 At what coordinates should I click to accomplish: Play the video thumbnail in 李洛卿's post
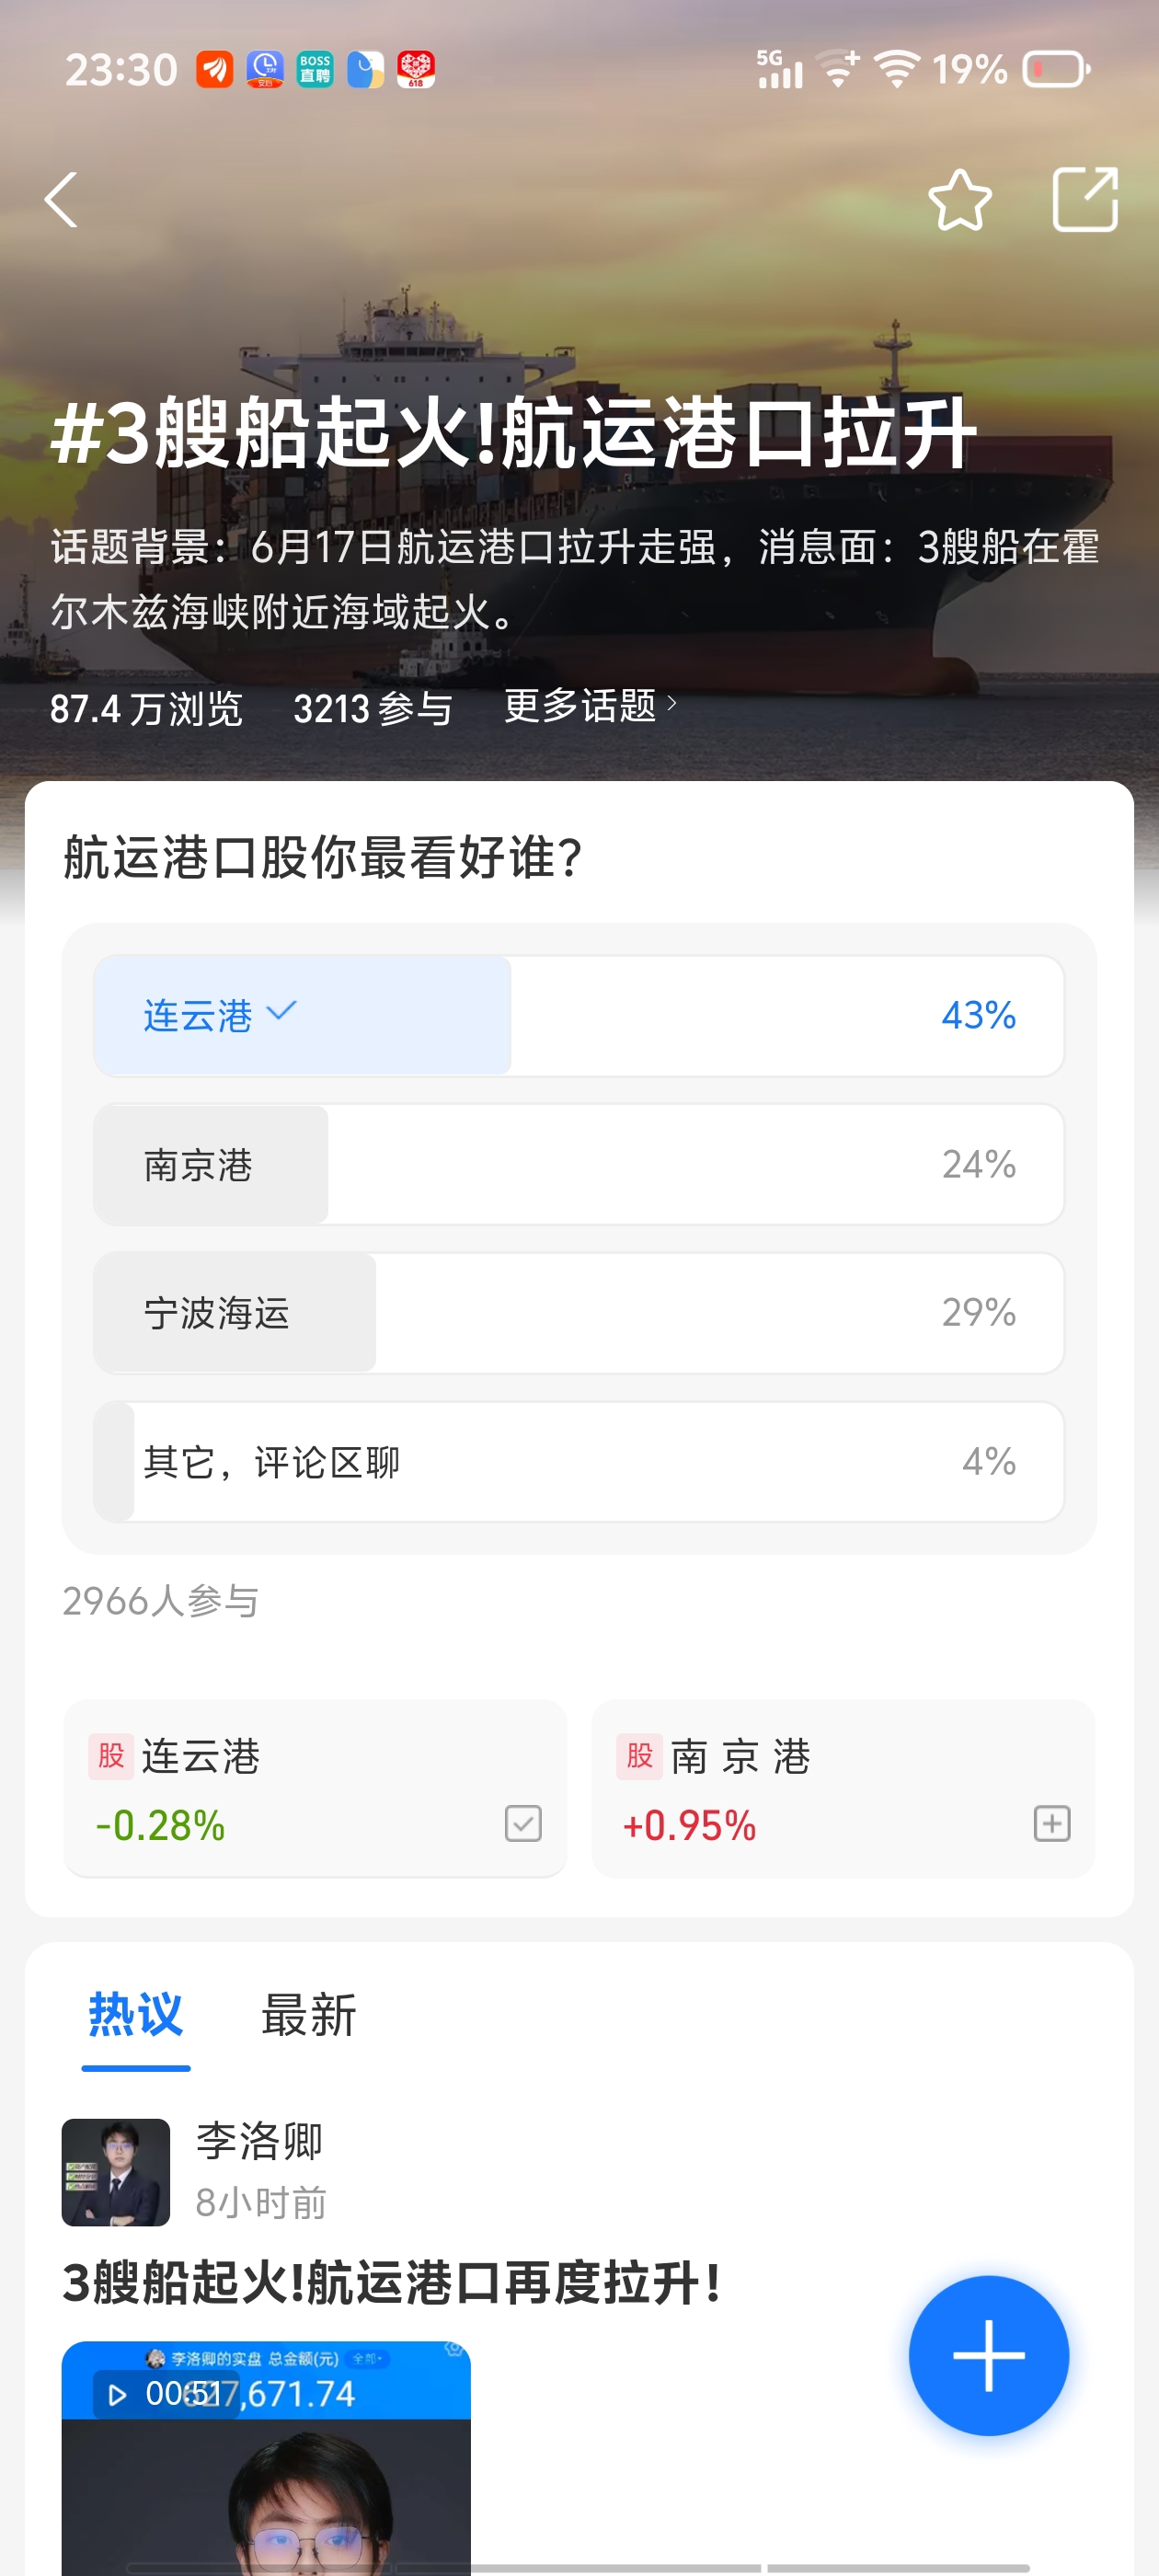(x=266, y=2458)
